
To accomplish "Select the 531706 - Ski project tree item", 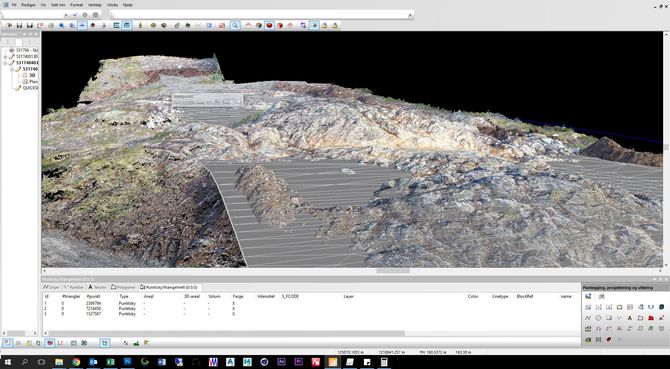I will coord(27,50).
